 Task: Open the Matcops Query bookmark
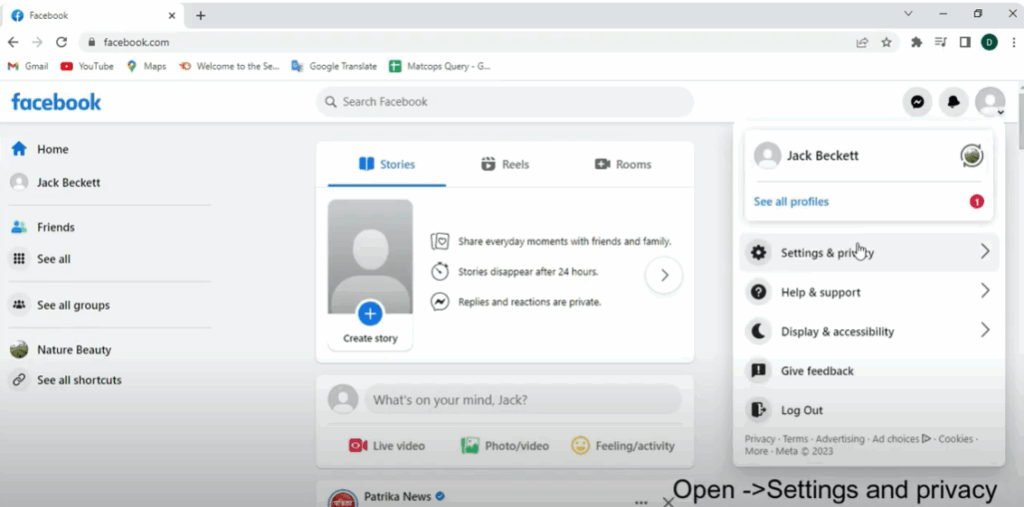(440, 66)
